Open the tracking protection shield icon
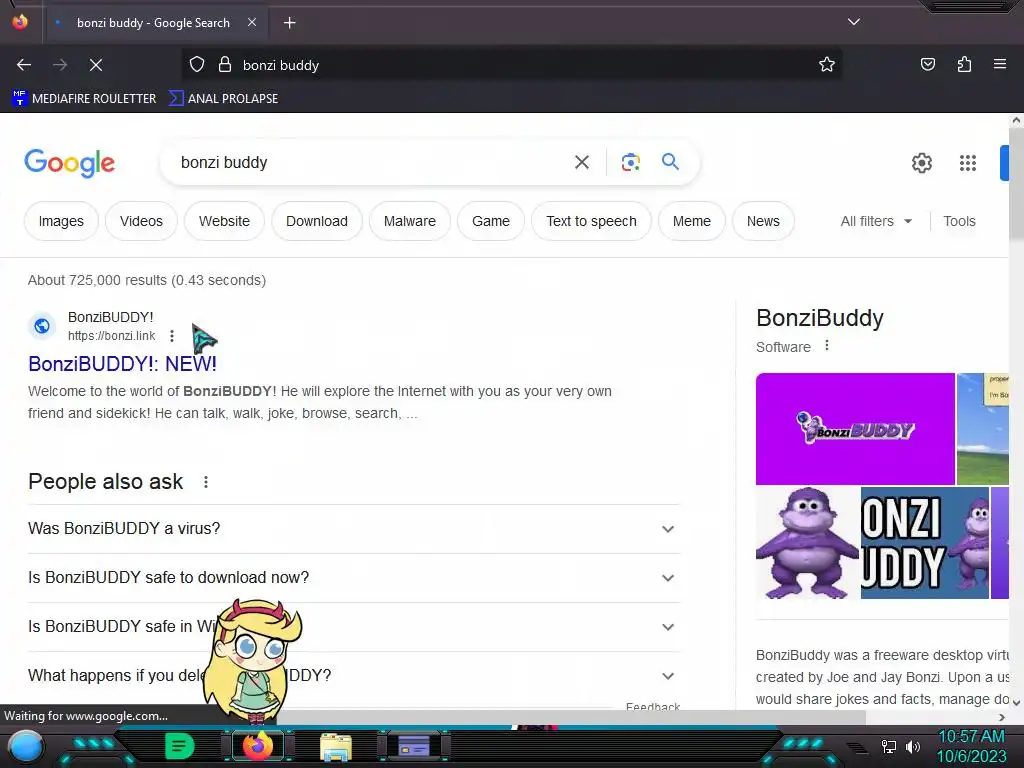Image resolution: width=1024 pixels, height=768 pixels. pyautogui.click(x=197, y=65)
